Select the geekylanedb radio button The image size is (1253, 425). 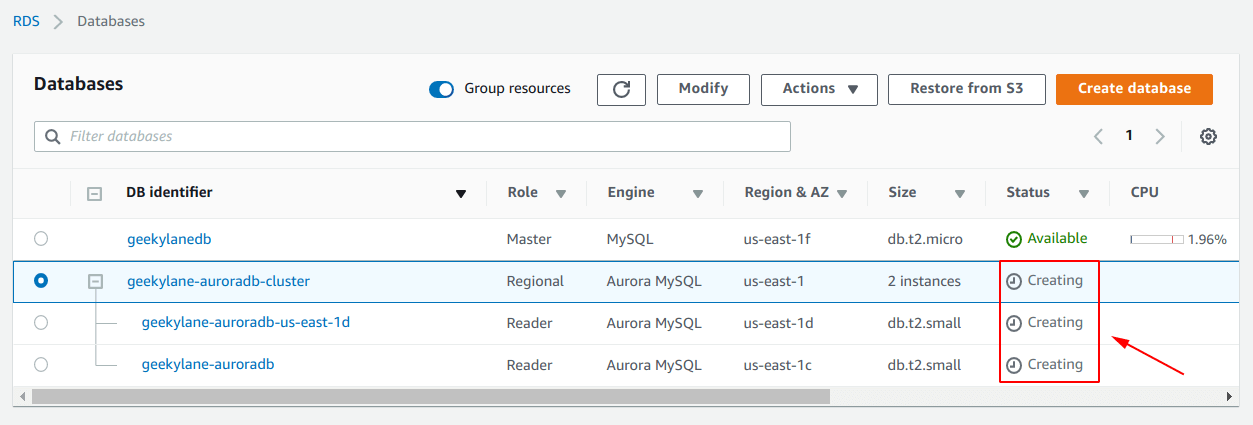(40, 239)
